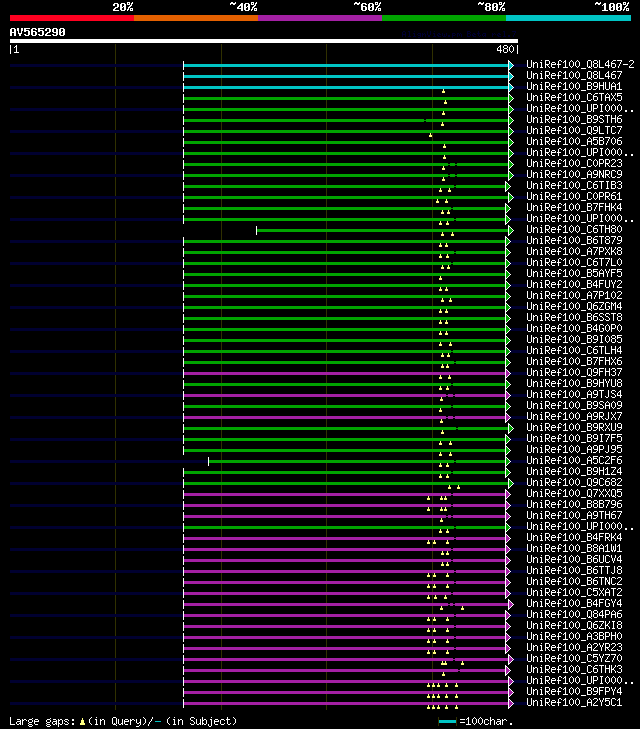The image size is (640, 729).
Task: Click the UniRef100_B6UCV4 label
Action: pos(574,559)
